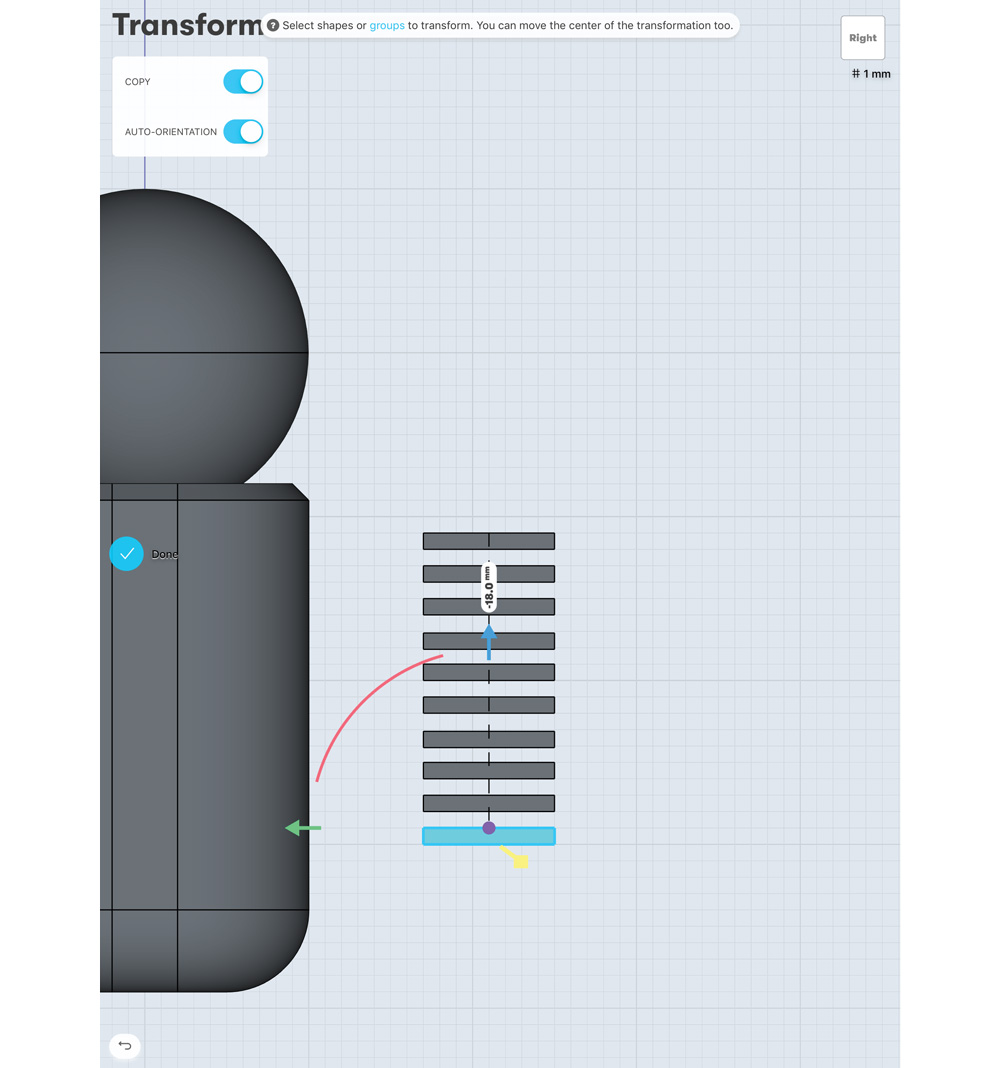Viewport: 1000px width, 1068px height.
Task: Select the purple transformation center dot
Action: [x=488, y=828]
